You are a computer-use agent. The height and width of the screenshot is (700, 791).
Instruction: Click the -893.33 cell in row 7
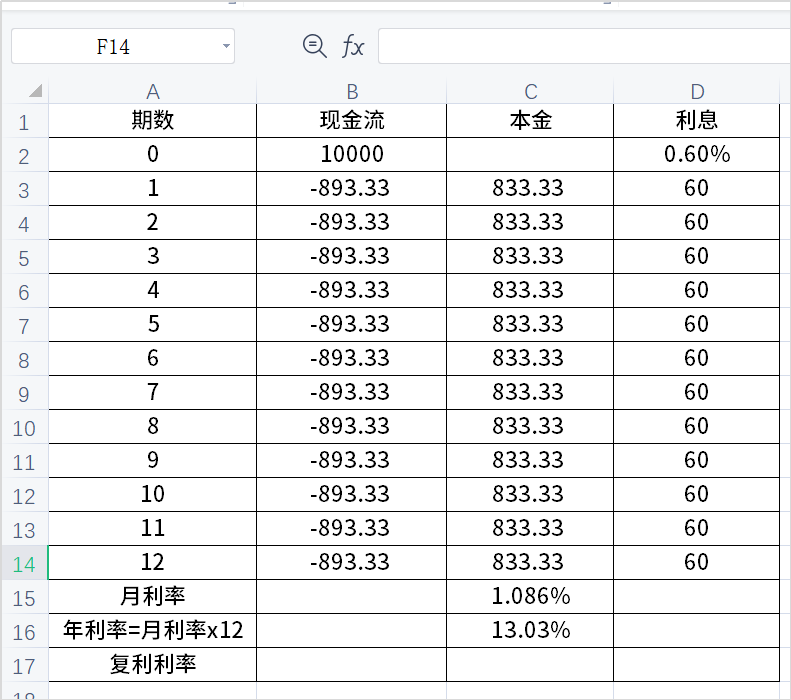pyautogui.click(x=352, y=324)
